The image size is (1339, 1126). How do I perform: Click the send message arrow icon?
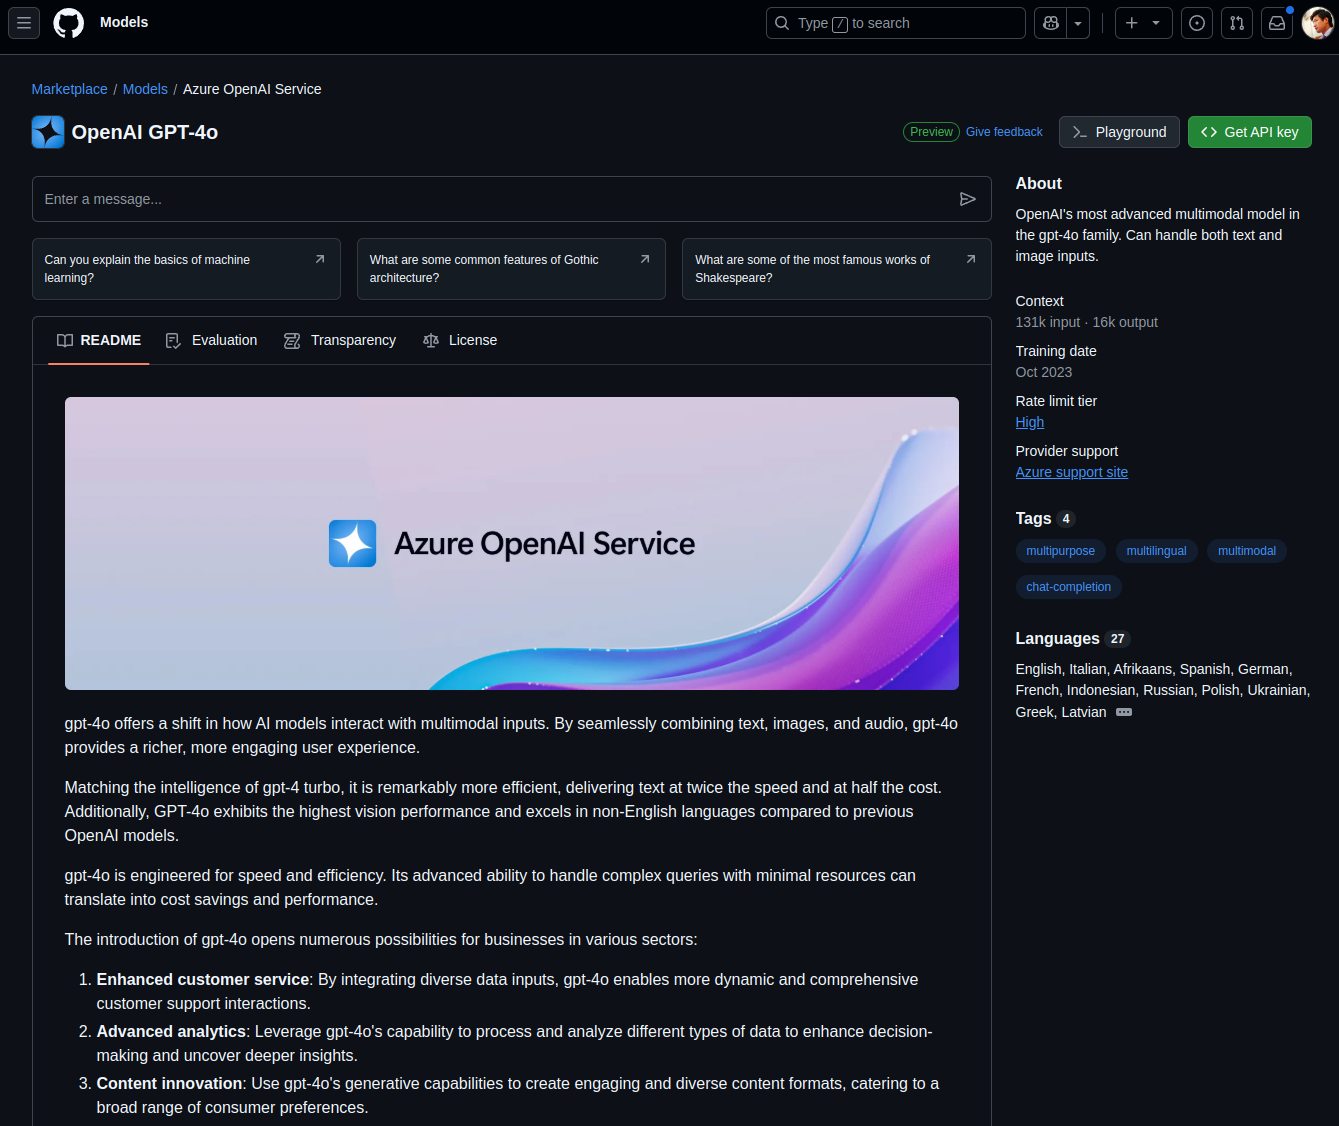tap(967, 199)
